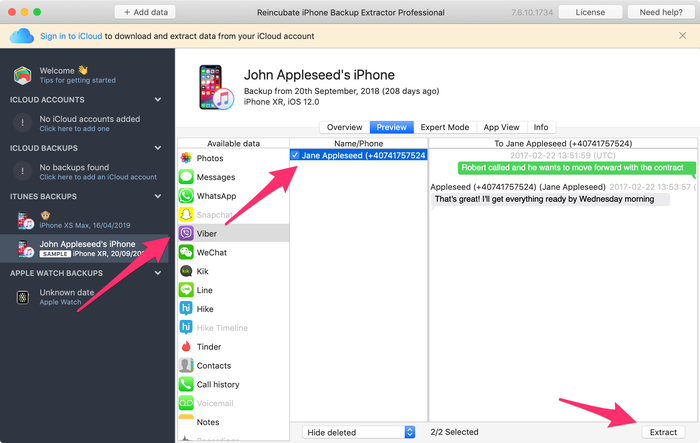Select the Voicemail icon

pos(186,403)
